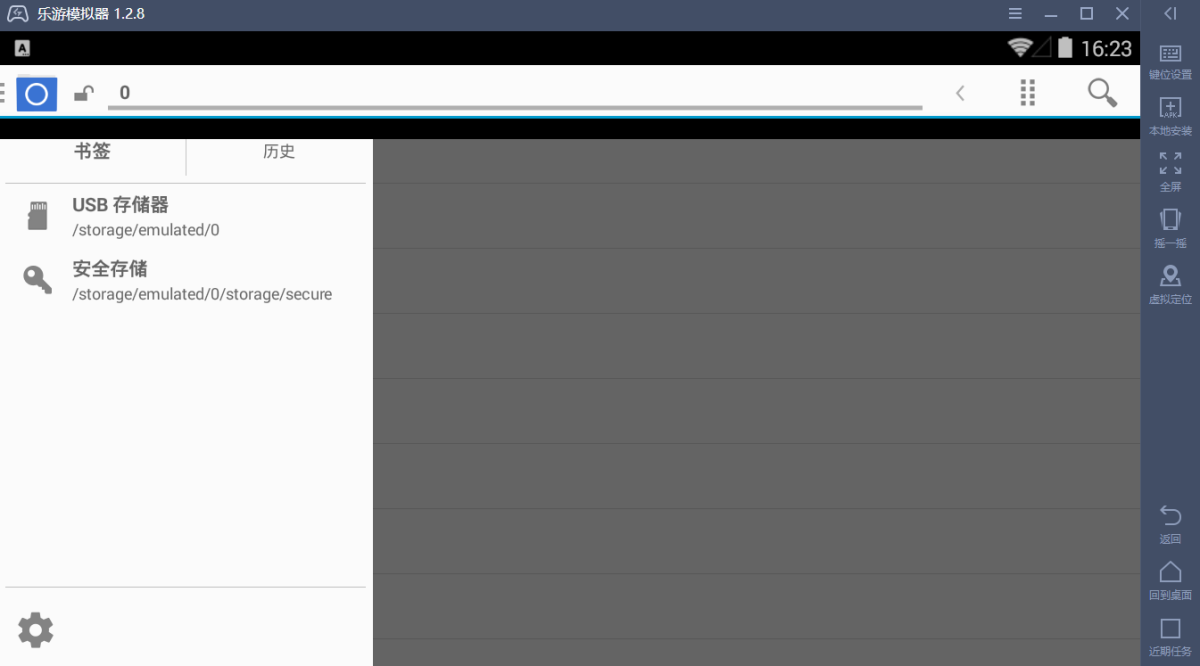Click the key icon for secure storage
The height and width of the screenshot is (666, 1200).
pyautogui.click(x=38, y=280)
